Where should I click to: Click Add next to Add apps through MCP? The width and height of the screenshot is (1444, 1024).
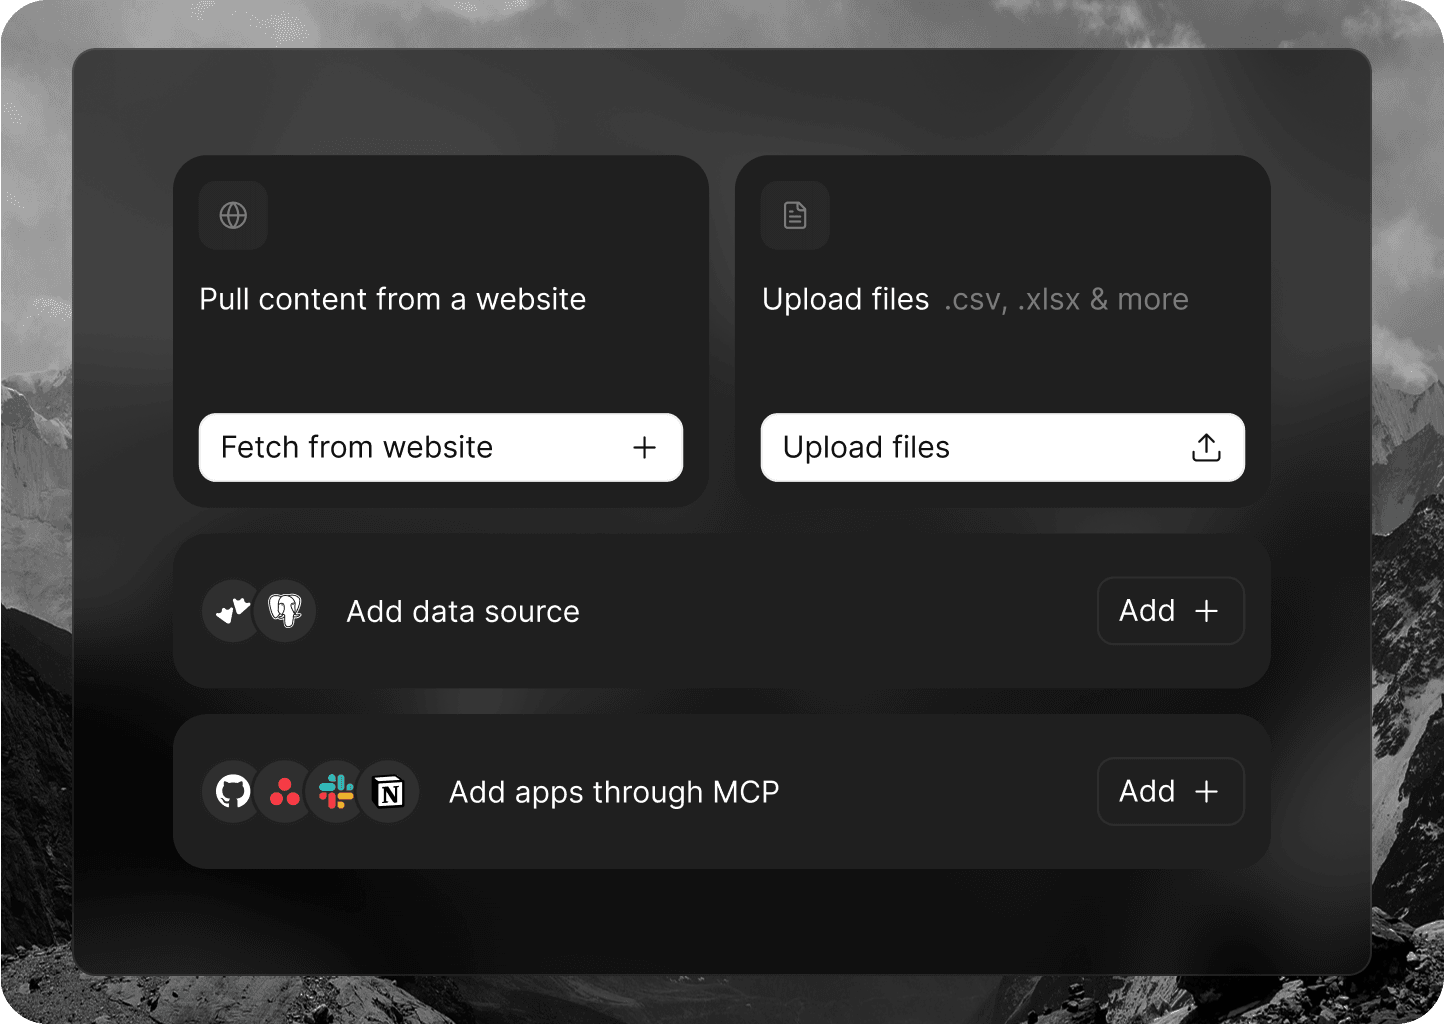pyautogui.click(x=1170, y=791)
